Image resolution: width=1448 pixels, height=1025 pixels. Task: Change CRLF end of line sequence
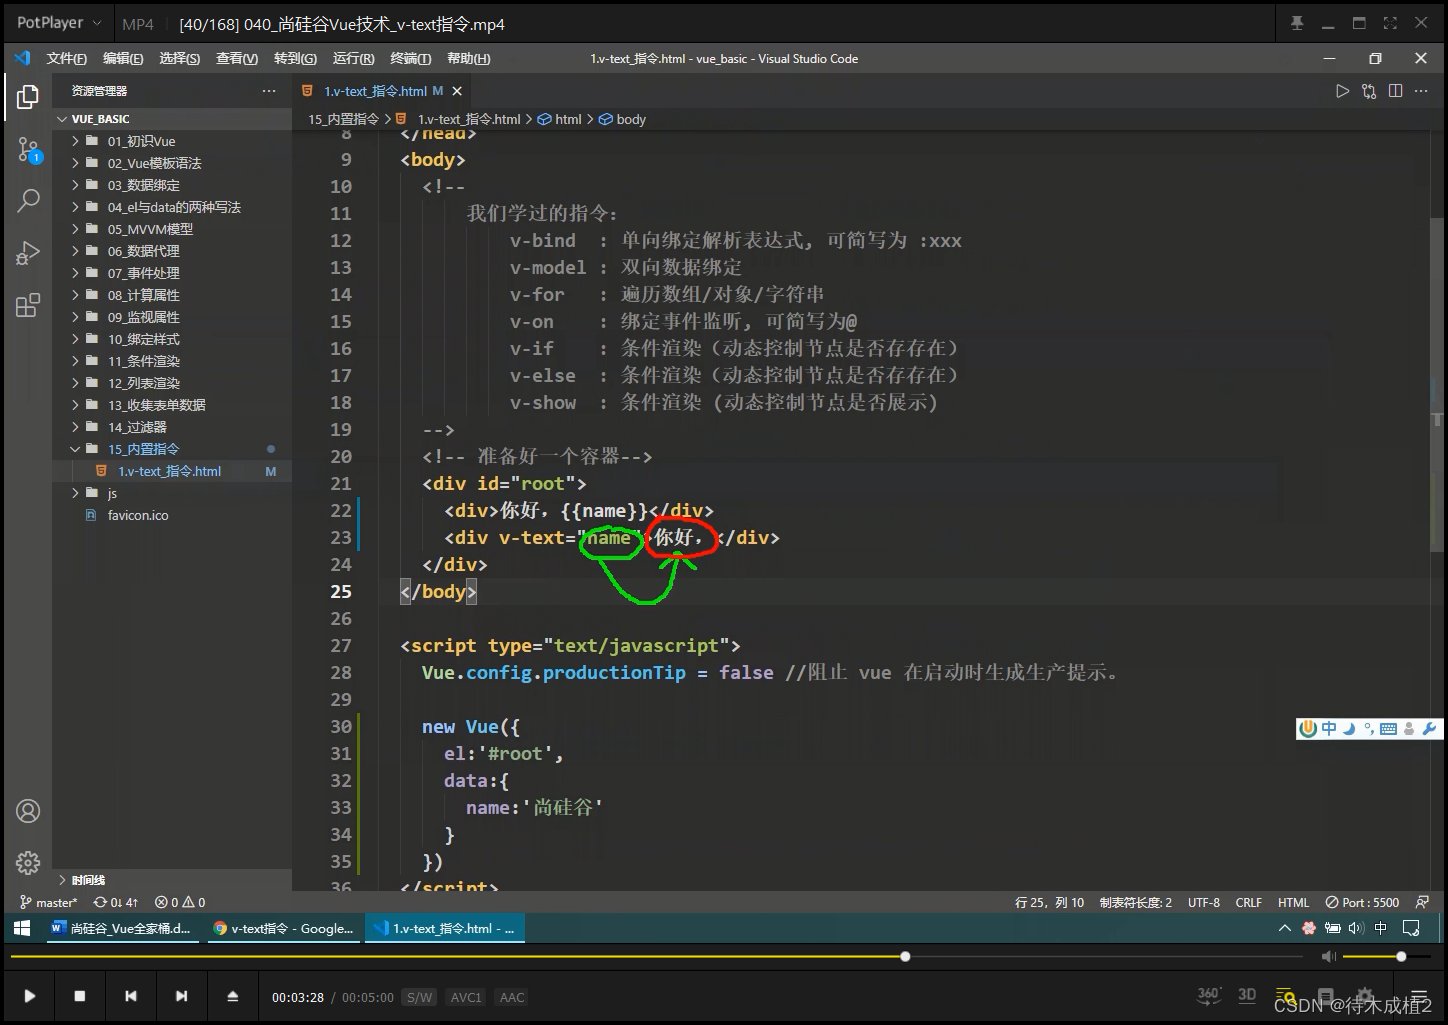pos(1248,902)
